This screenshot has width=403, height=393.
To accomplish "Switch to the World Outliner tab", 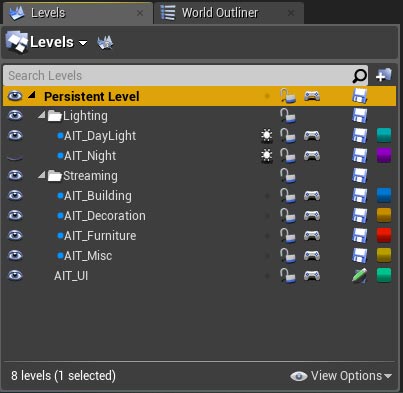I will click(220, 13).
